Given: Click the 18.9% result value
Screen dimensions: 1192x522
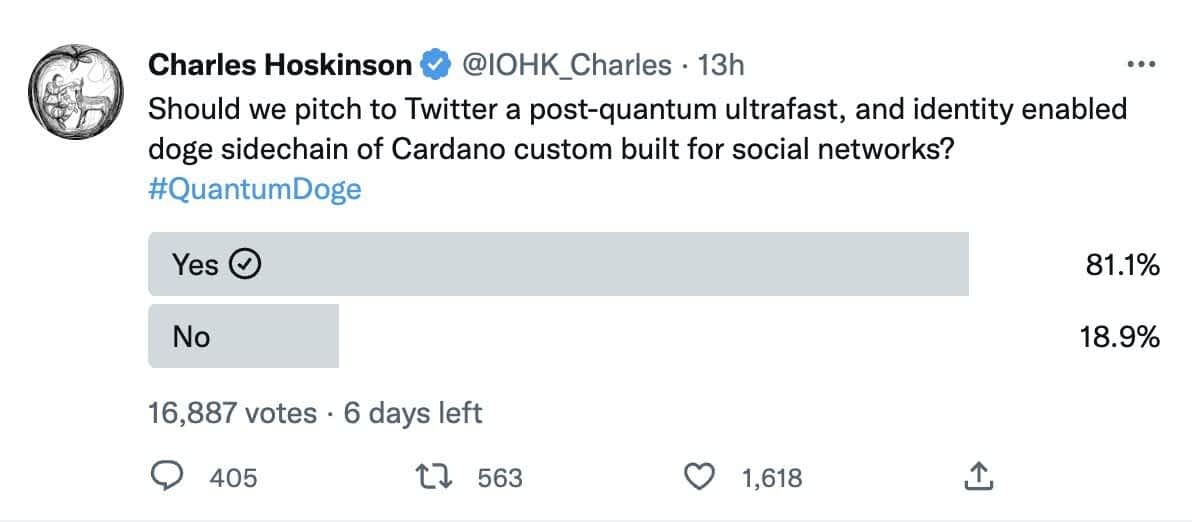Looking at the screenshot, I should tap(1121, 336).
